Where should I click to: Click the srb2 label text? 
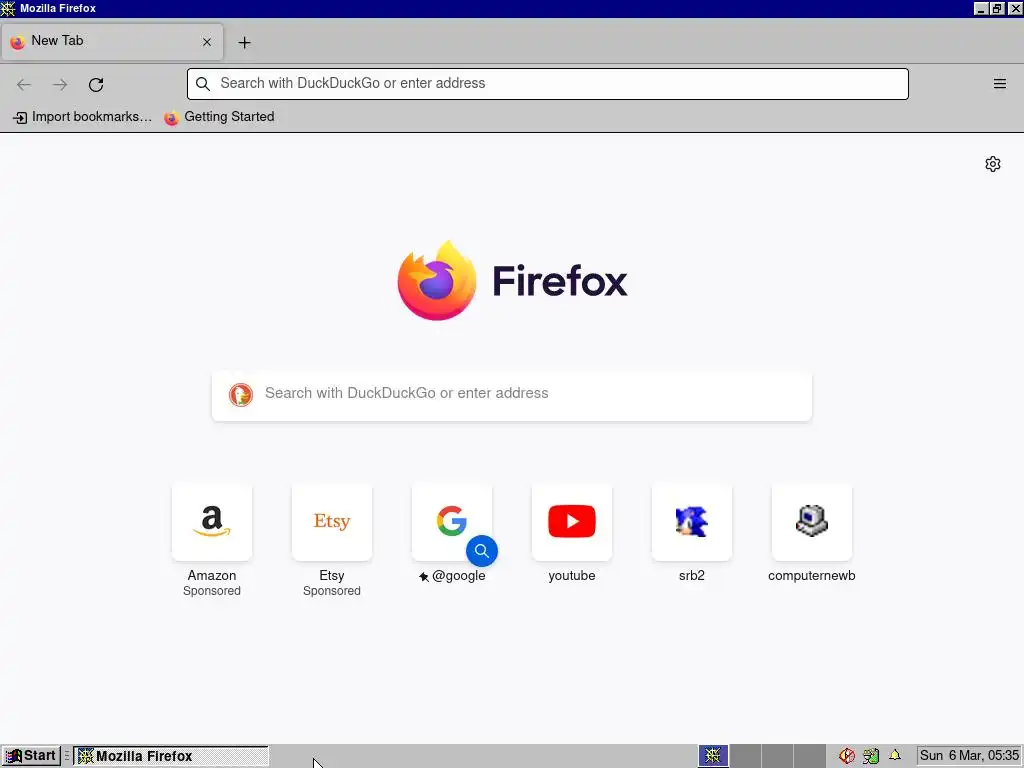(x=692, y=575)
